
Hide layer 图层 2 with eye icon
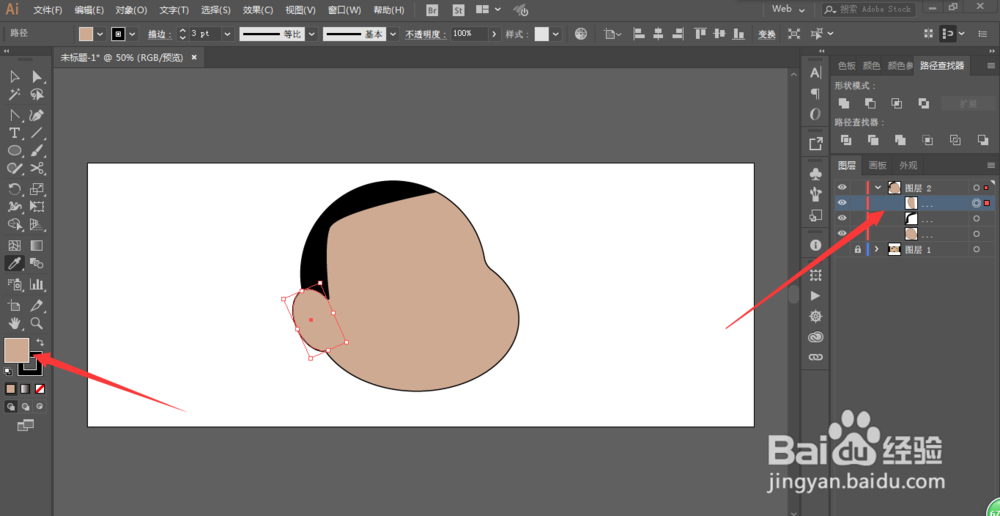pyautogui.click(x=842, y=188)
